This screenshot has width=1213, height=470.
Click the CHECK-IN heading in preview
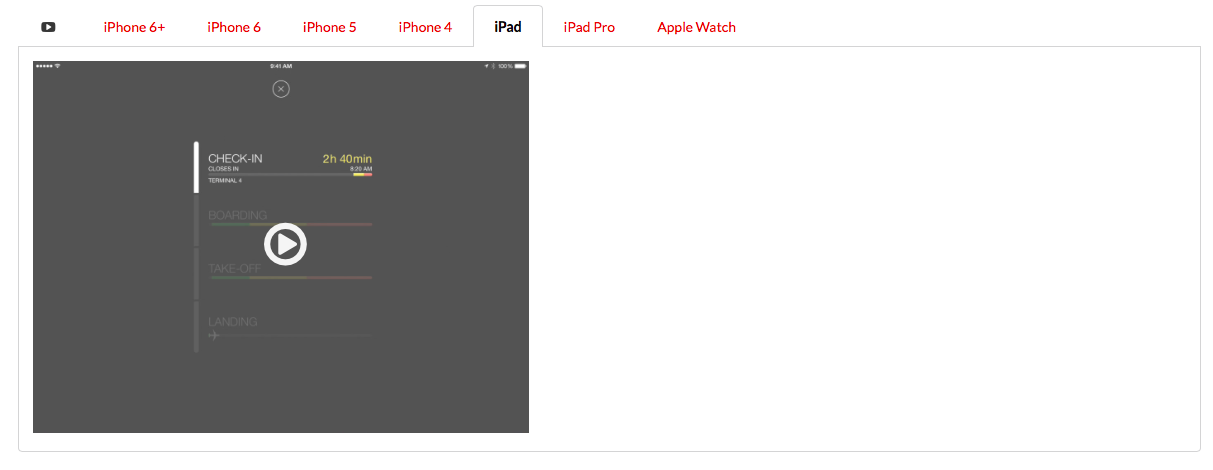click(235, 159)
